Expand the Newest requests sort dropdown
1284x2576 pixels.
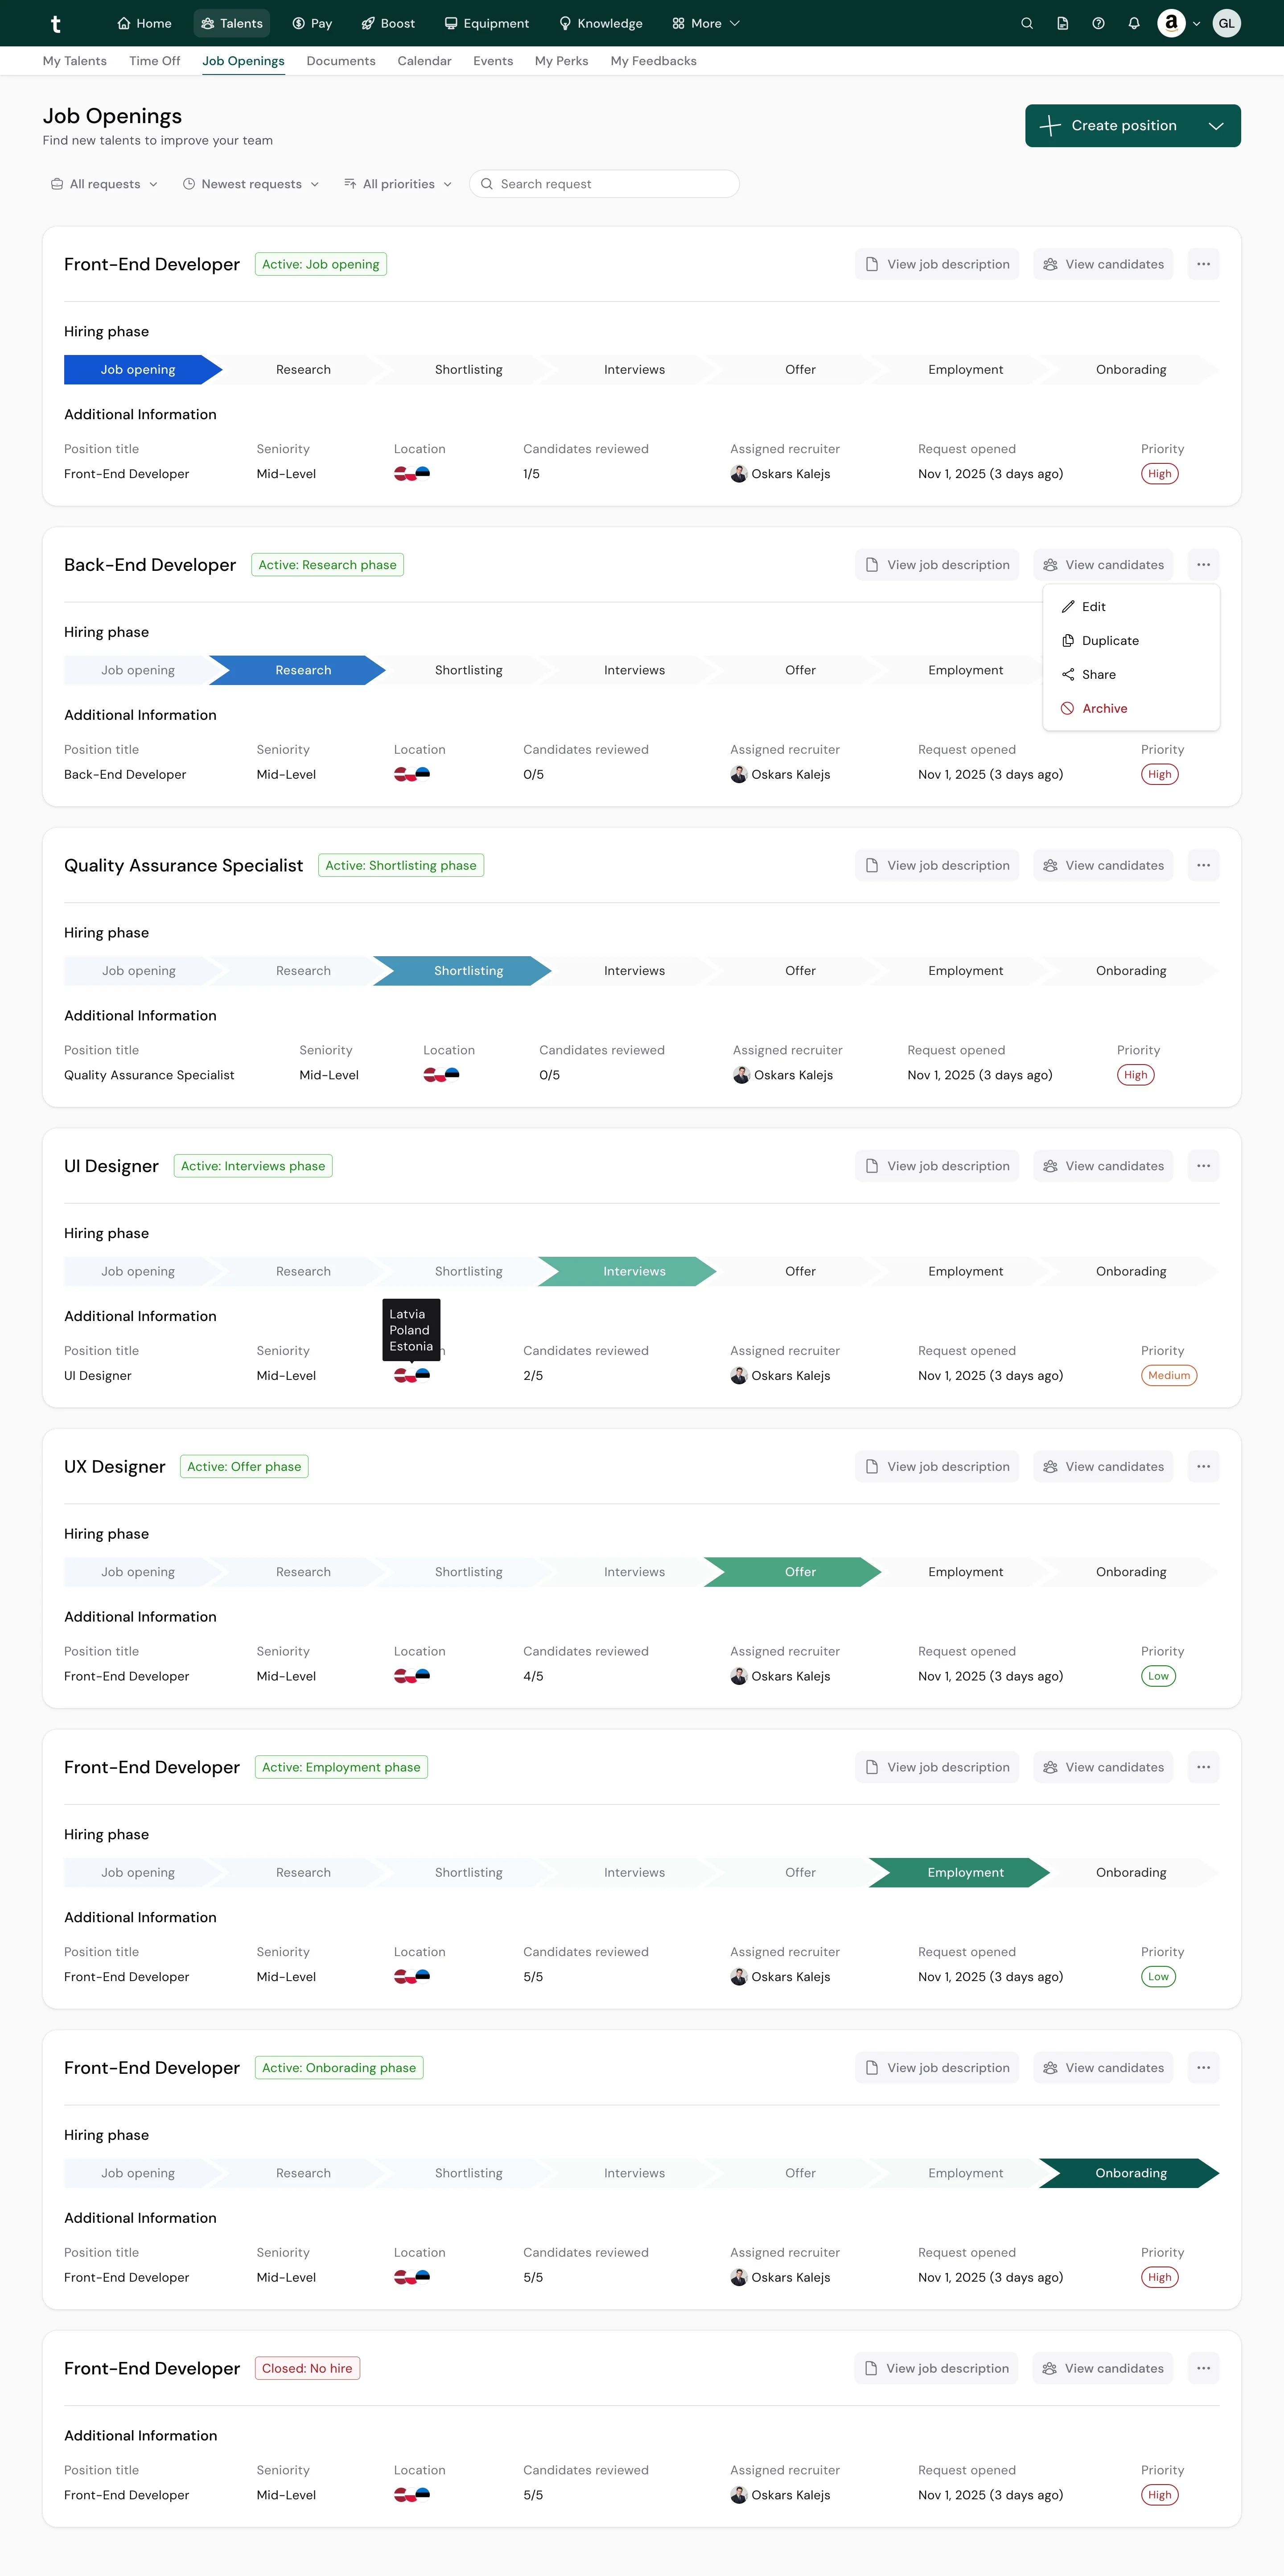pyautogui.click(x=251, y=184)
